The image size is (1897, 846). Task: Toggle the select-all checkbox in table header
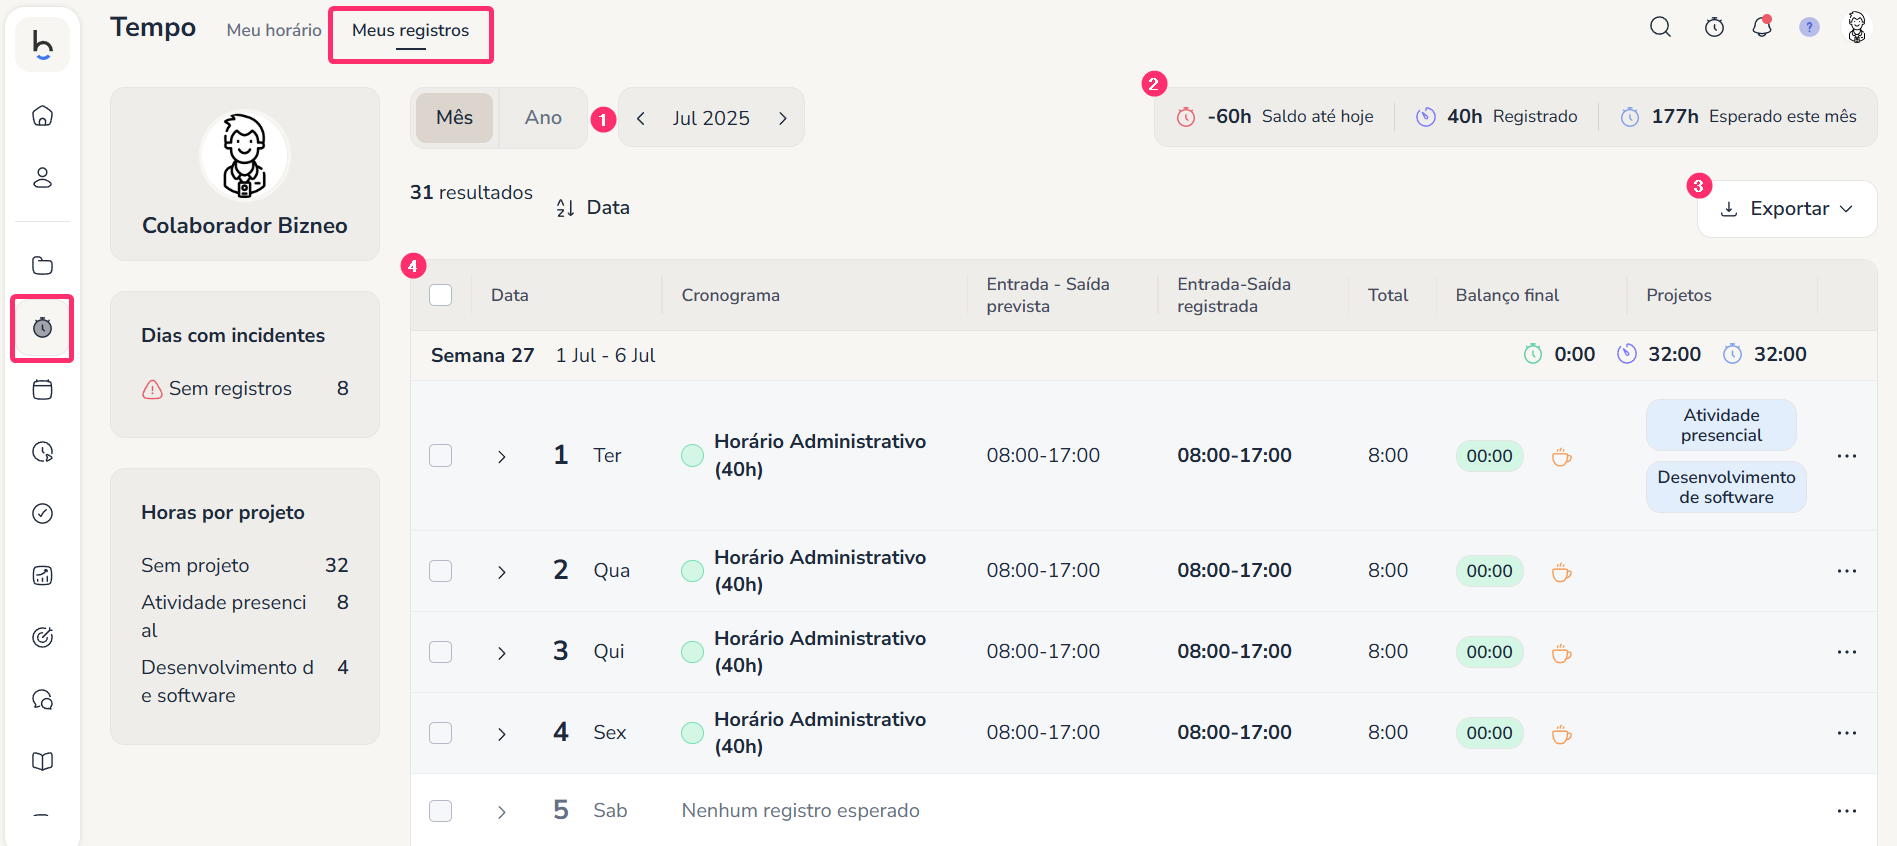[440, 295]
